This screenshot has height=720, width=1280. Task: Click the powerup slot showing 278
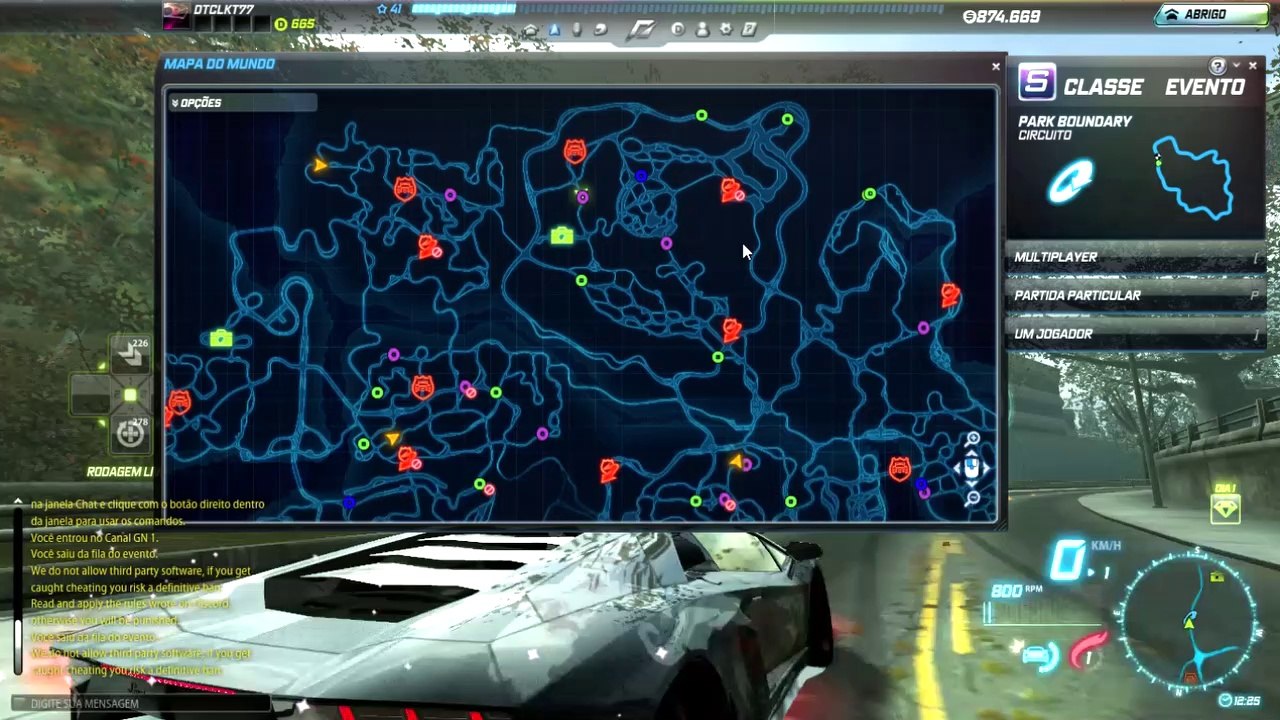click(x=130, y=433)
